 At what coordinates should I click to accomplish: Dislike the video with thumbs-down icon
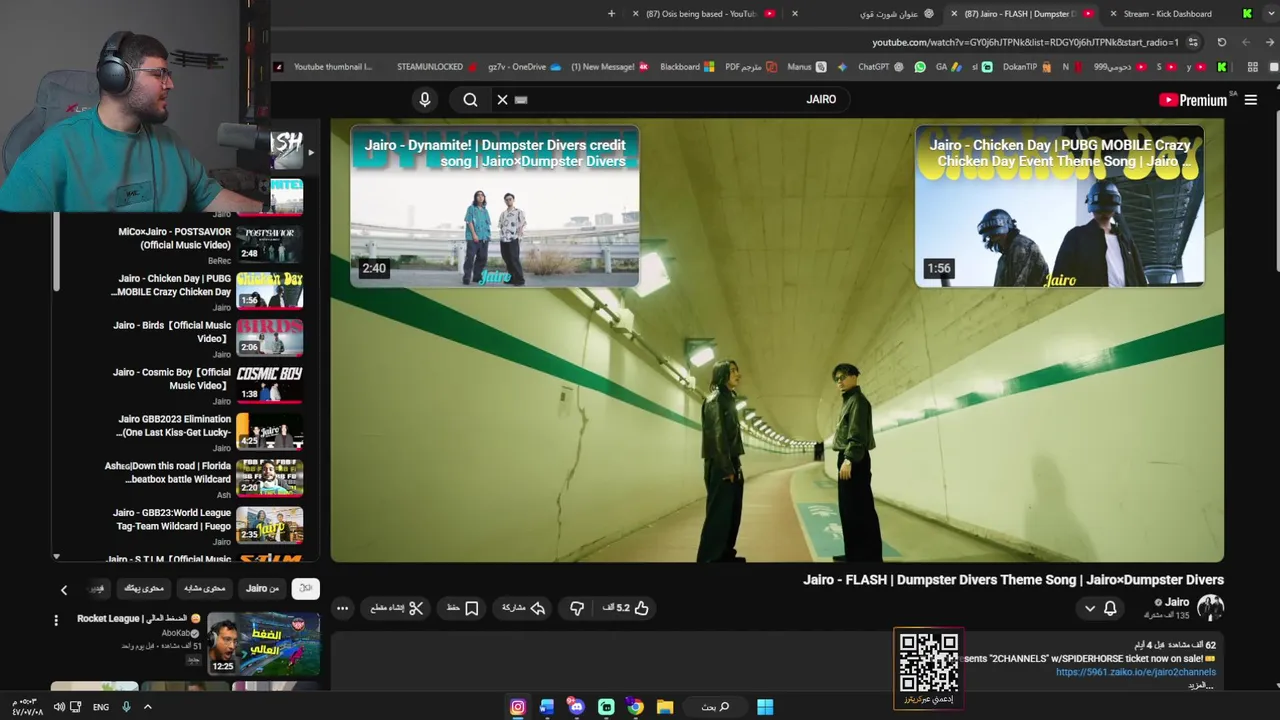pos(577,607)
